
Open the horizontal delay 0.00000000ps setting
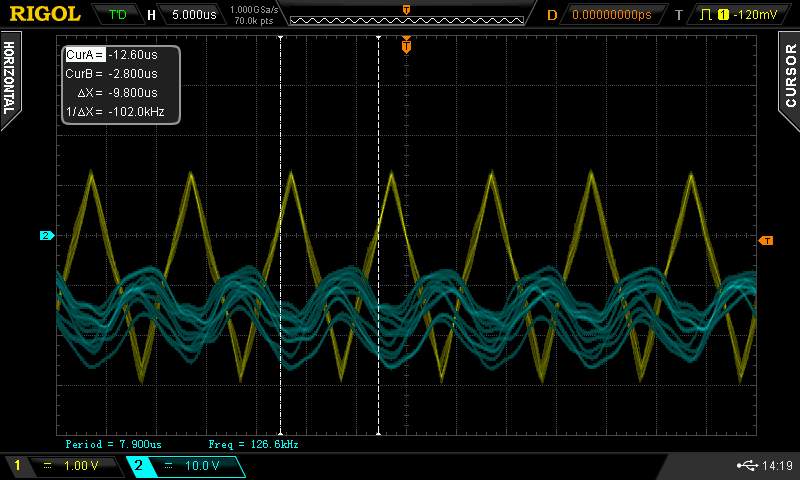610,15
